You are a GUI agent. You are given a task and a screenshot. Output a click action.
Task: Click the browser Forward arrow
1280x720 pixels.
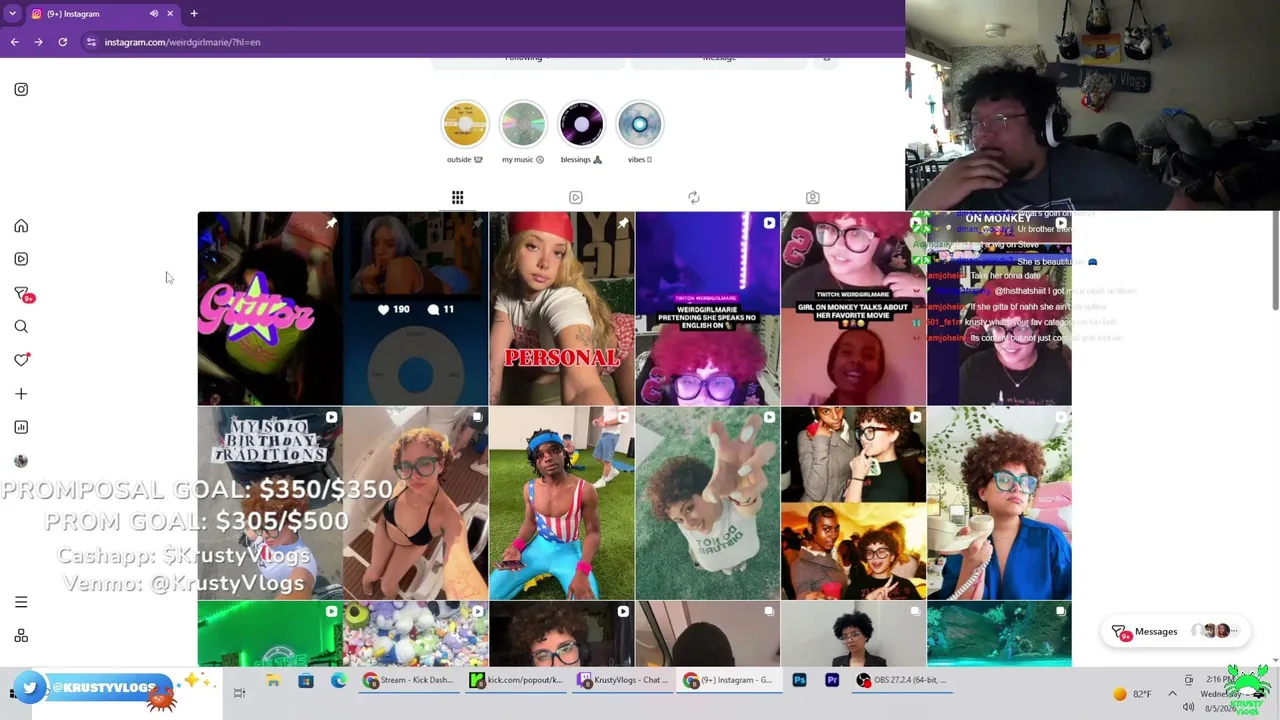38,42
